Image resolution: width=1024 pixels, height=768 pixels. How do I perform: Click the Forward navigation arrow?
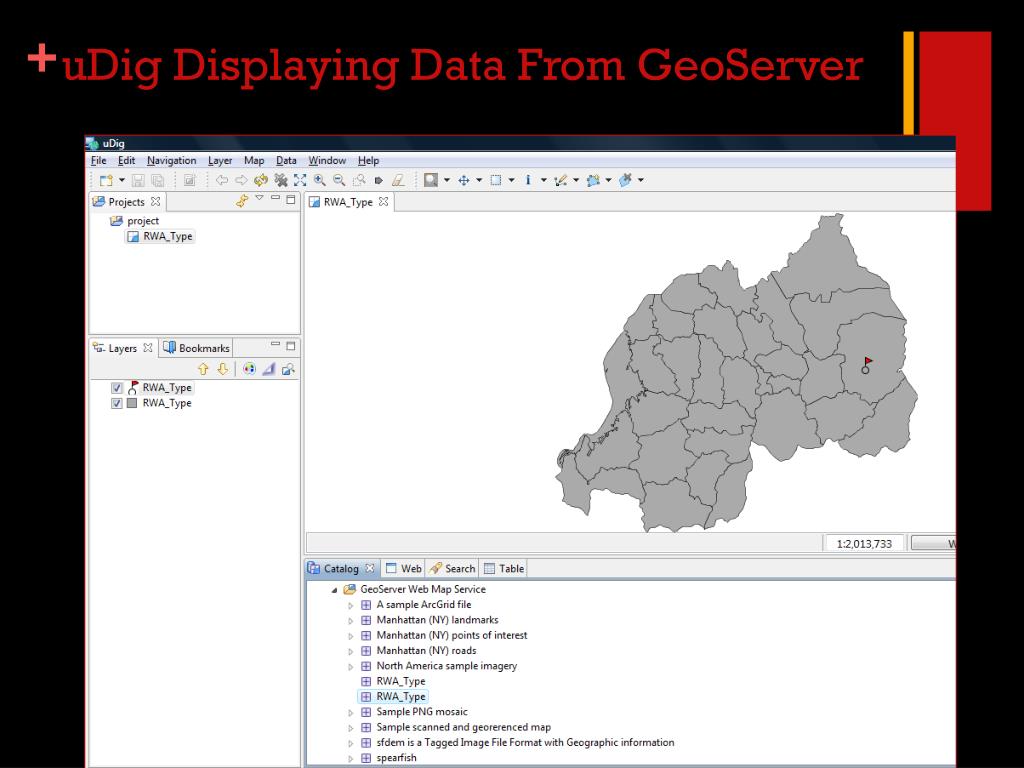[x=241, y=180]
